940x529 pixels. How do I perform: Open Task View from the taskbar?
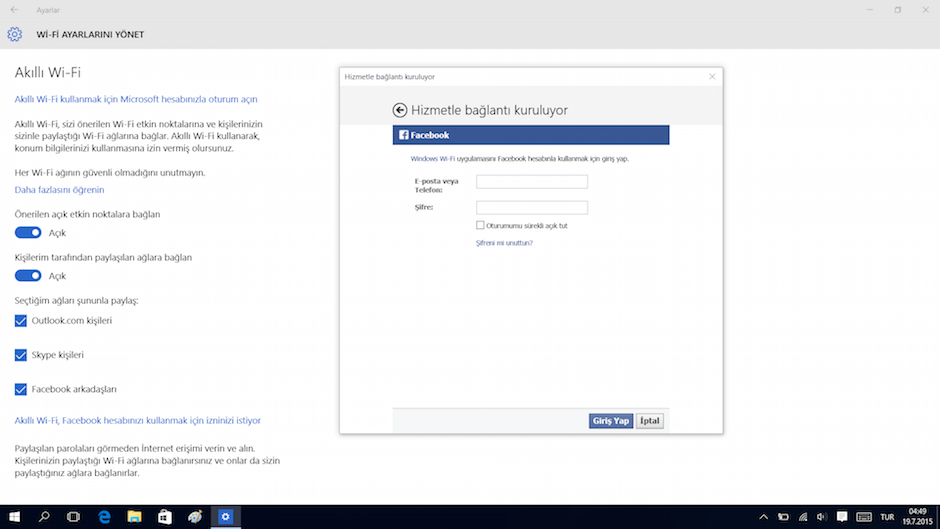[x=74, y=516]
